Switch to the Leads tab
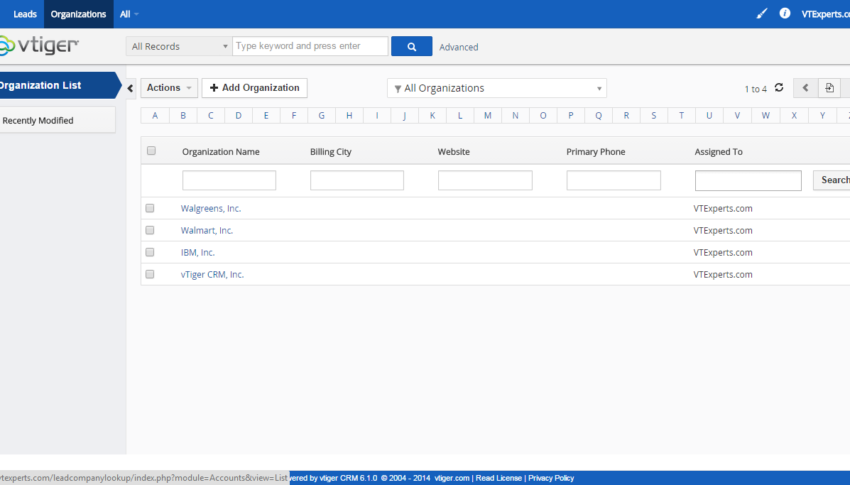Viewport: 850px width, 485px height. pyautogui.click(x=24, y=14)
